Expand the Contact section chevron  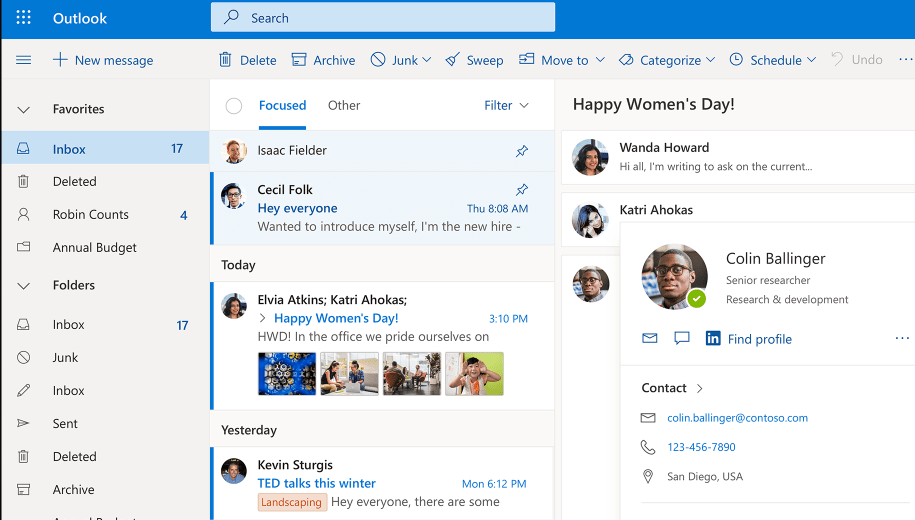coord(700,389)
